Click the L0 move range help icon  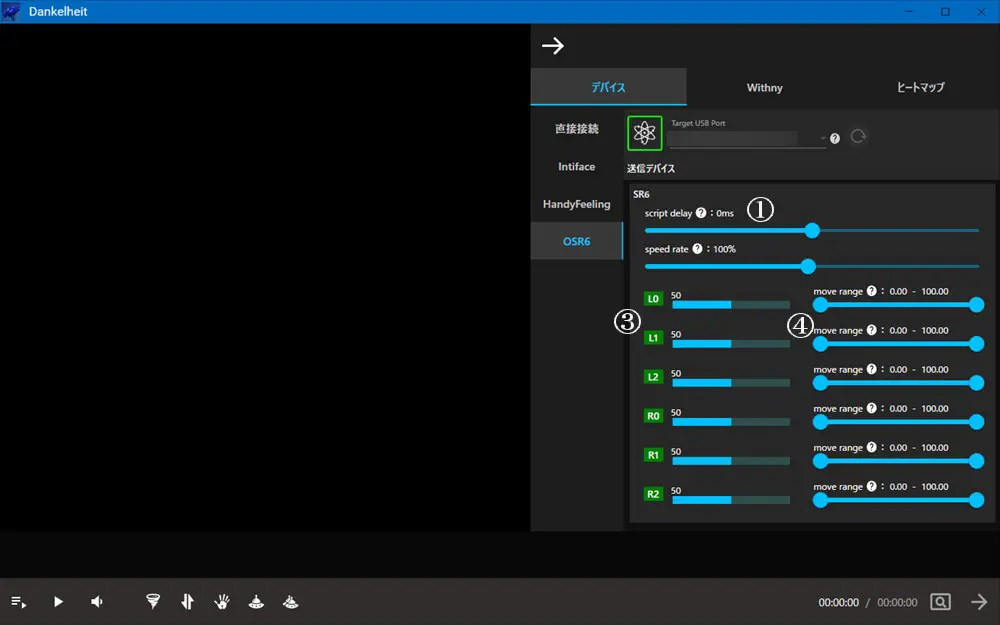point(872,291)
